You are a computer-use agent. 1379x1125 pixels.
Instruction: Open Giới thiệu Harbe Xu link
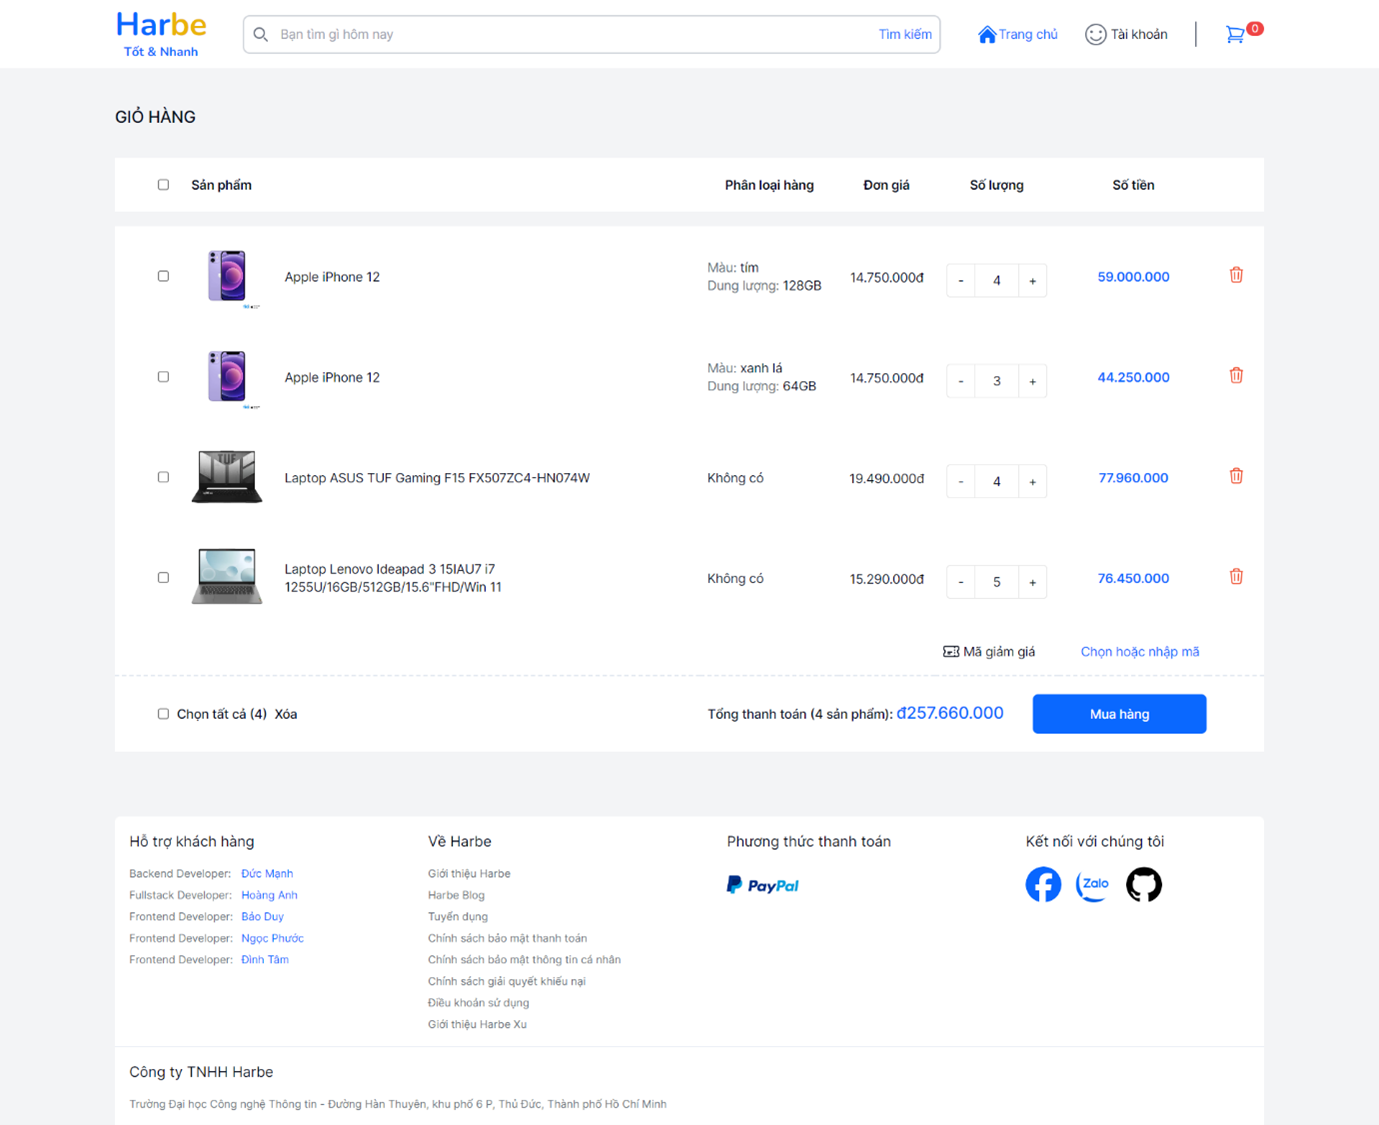[x=477, y=1025]
